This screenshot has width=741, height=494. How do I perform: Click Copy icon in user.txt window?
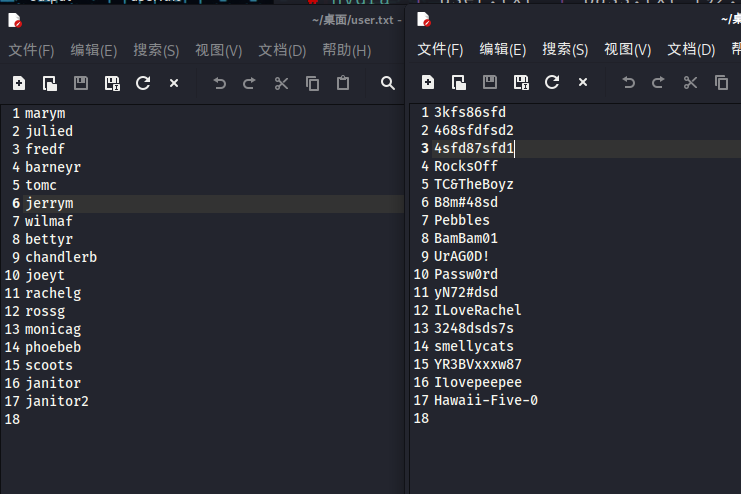point(312,84)
